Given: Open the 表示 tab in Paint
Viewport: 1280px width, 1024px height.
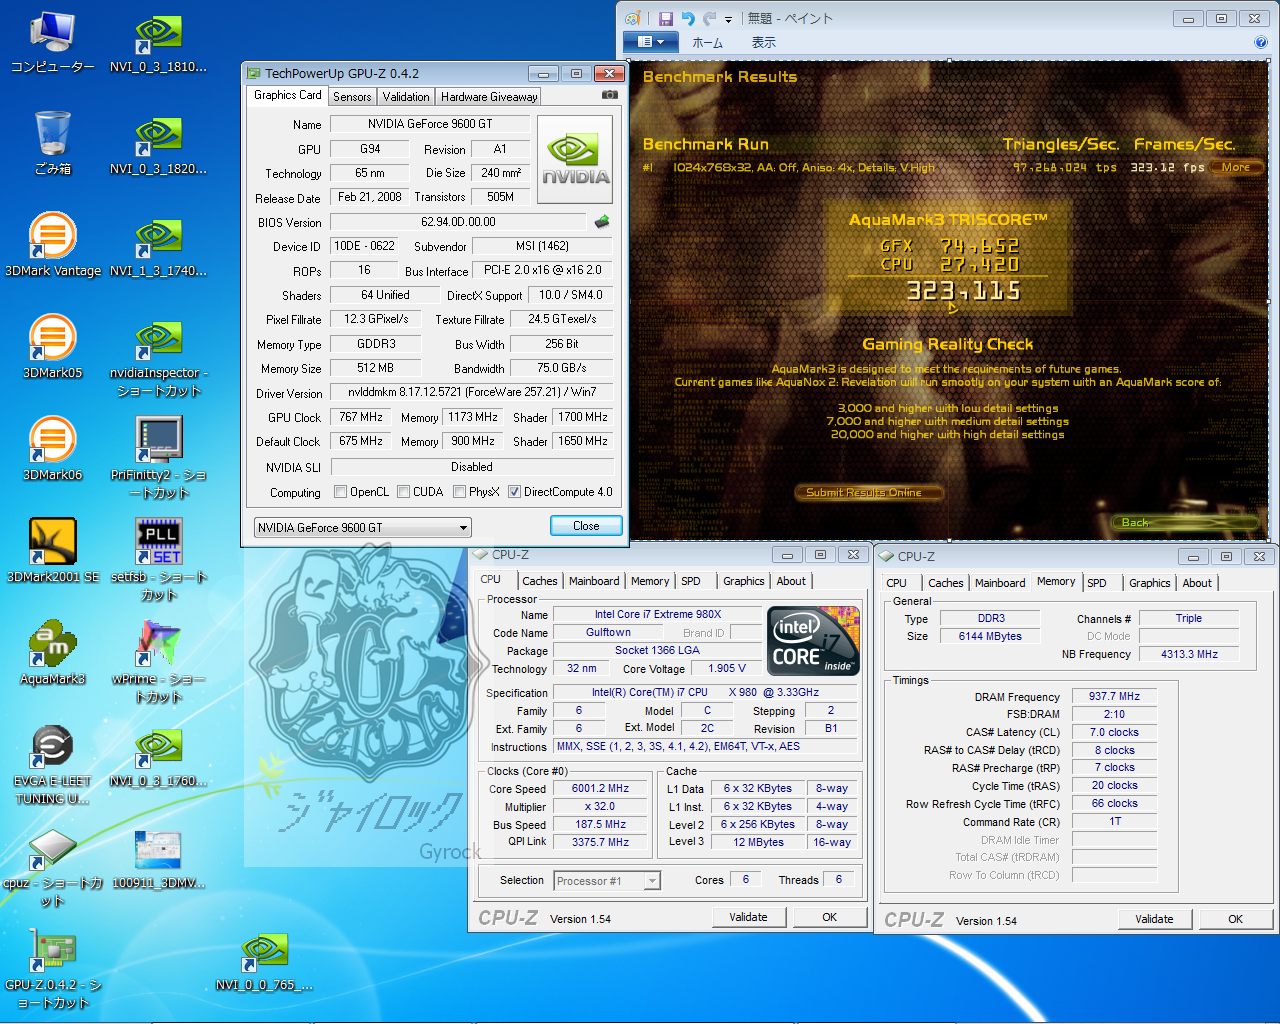Looking at the screenshot, I should pyautogui.click(x=763, y=42).
